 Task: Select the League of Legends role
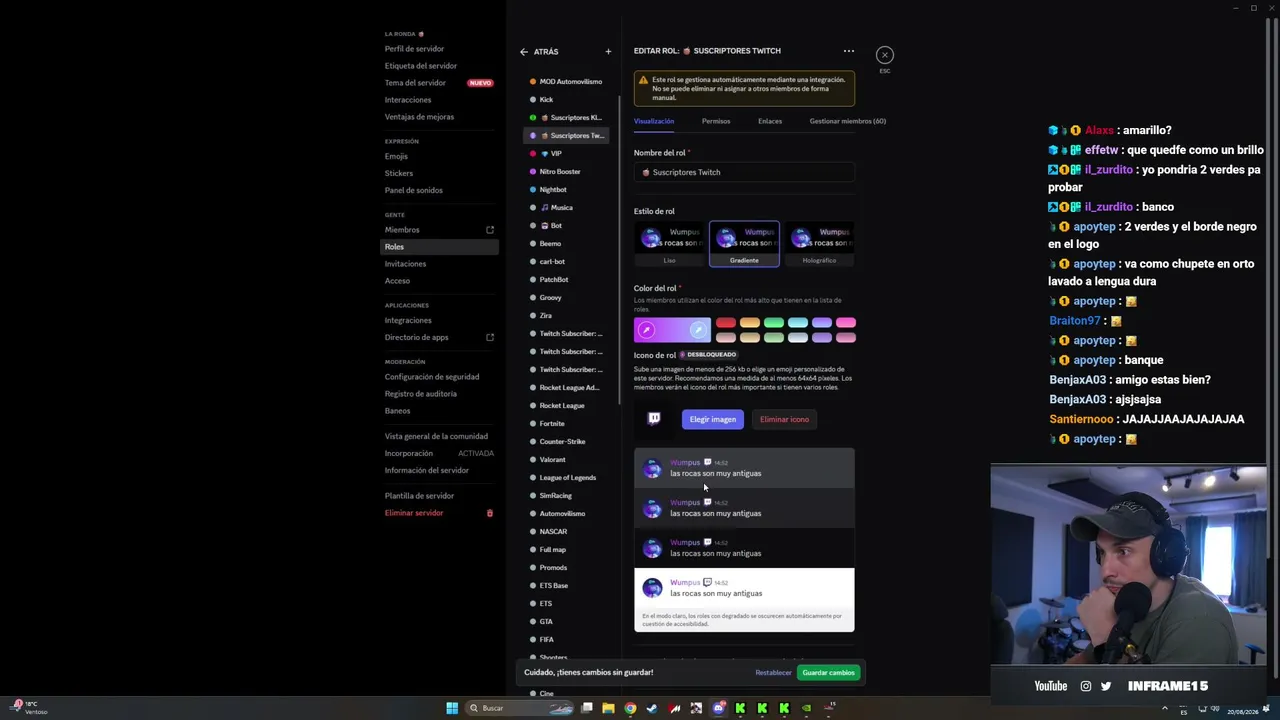(566, 478)
